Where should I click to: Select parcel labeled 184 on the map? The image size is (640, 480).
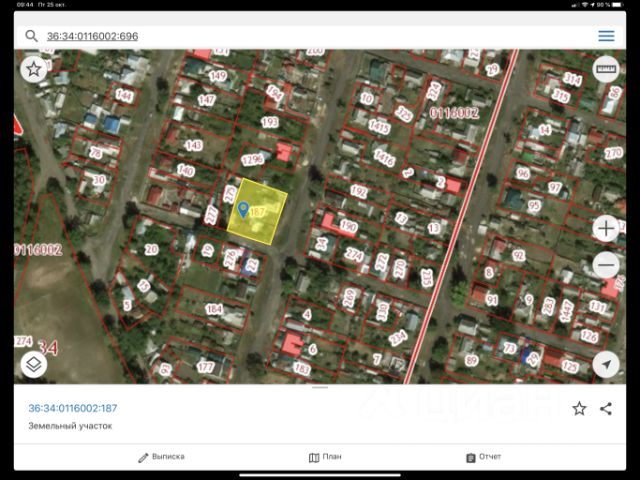(214, 309)
